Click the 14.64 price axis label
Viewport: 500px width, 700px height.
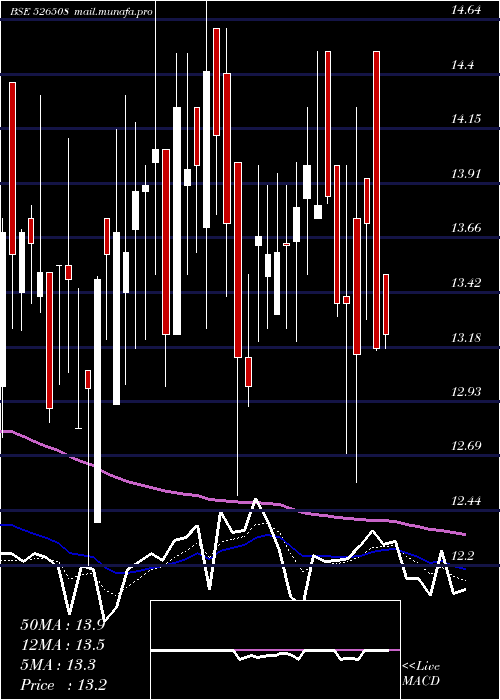[x=466, y=10]
